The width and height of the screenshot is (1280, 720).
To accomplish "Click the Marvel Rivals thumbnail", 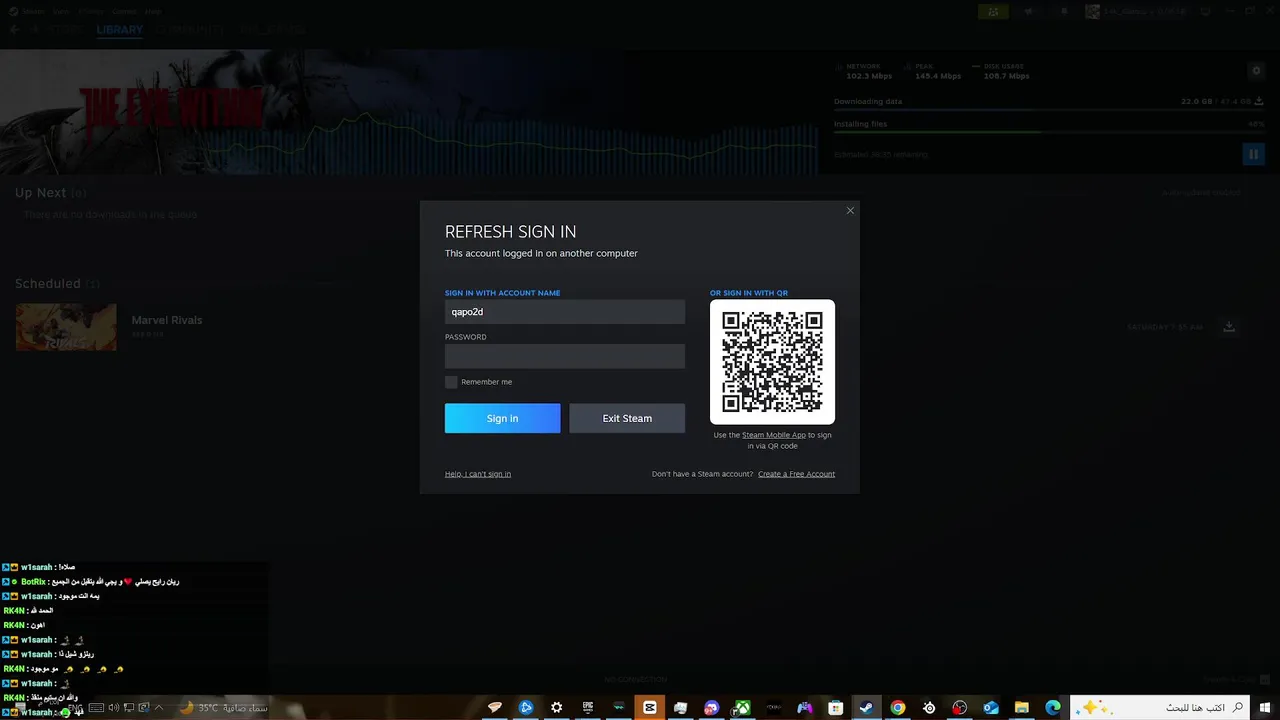I will pyautogui.click(x=66, y=327).
